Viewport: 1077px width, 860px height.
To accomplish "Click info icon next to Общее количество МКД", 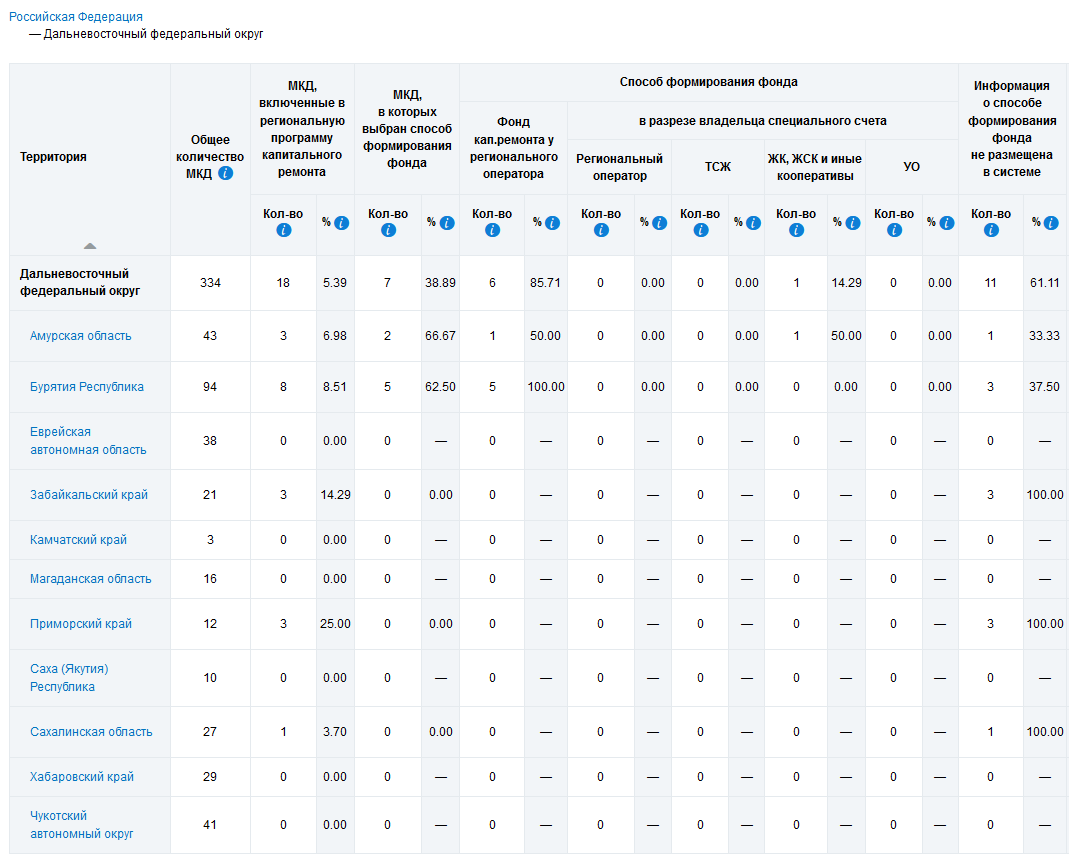I will point(226,173).
